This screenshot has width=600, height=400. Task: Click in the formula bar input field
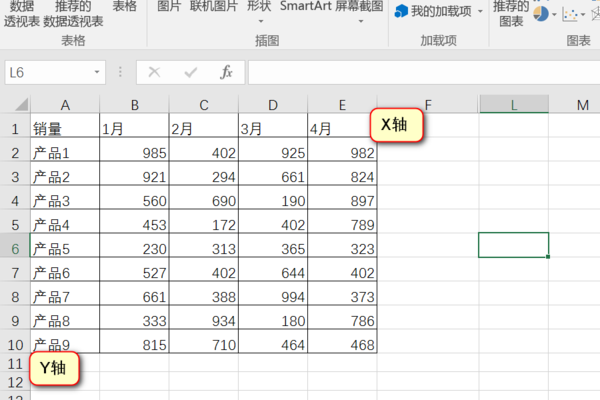pyautogui.click(x=420, y=72)
